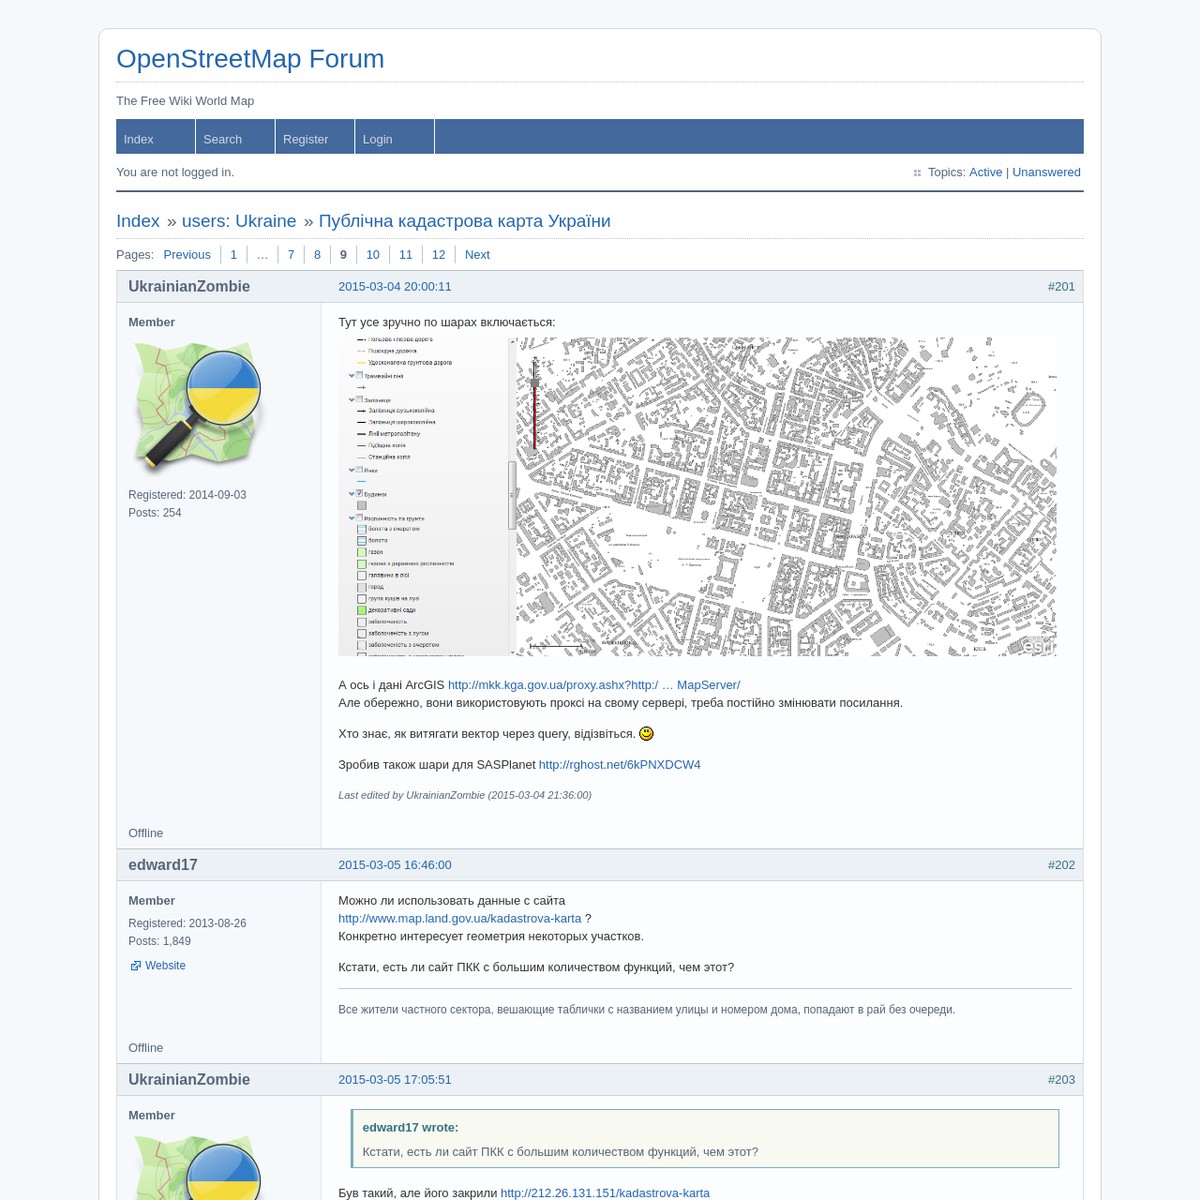The image size is (1200, 1200).
Task: Jump to page 8
Action: (x=317, y=255)
